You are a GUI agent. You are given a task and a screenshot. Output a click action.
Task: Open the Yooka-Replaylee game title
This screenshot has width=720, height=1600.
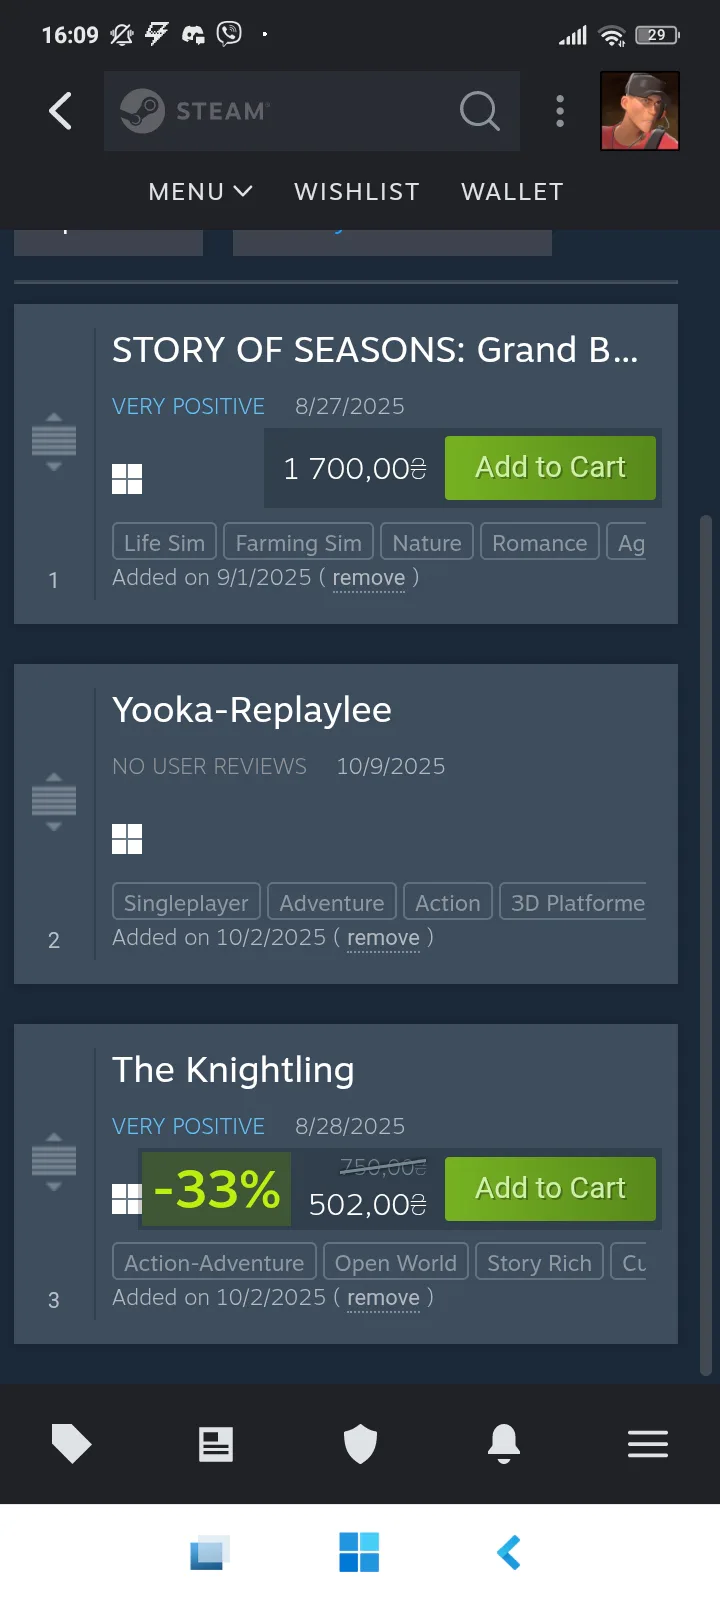[252, 710]
